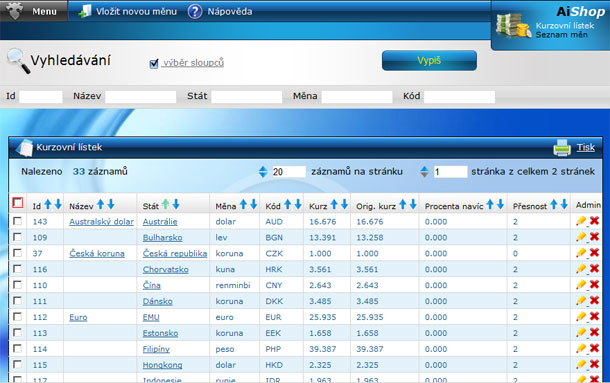
Task: Open the Chorvatsko link
Action: click(165, 269)
